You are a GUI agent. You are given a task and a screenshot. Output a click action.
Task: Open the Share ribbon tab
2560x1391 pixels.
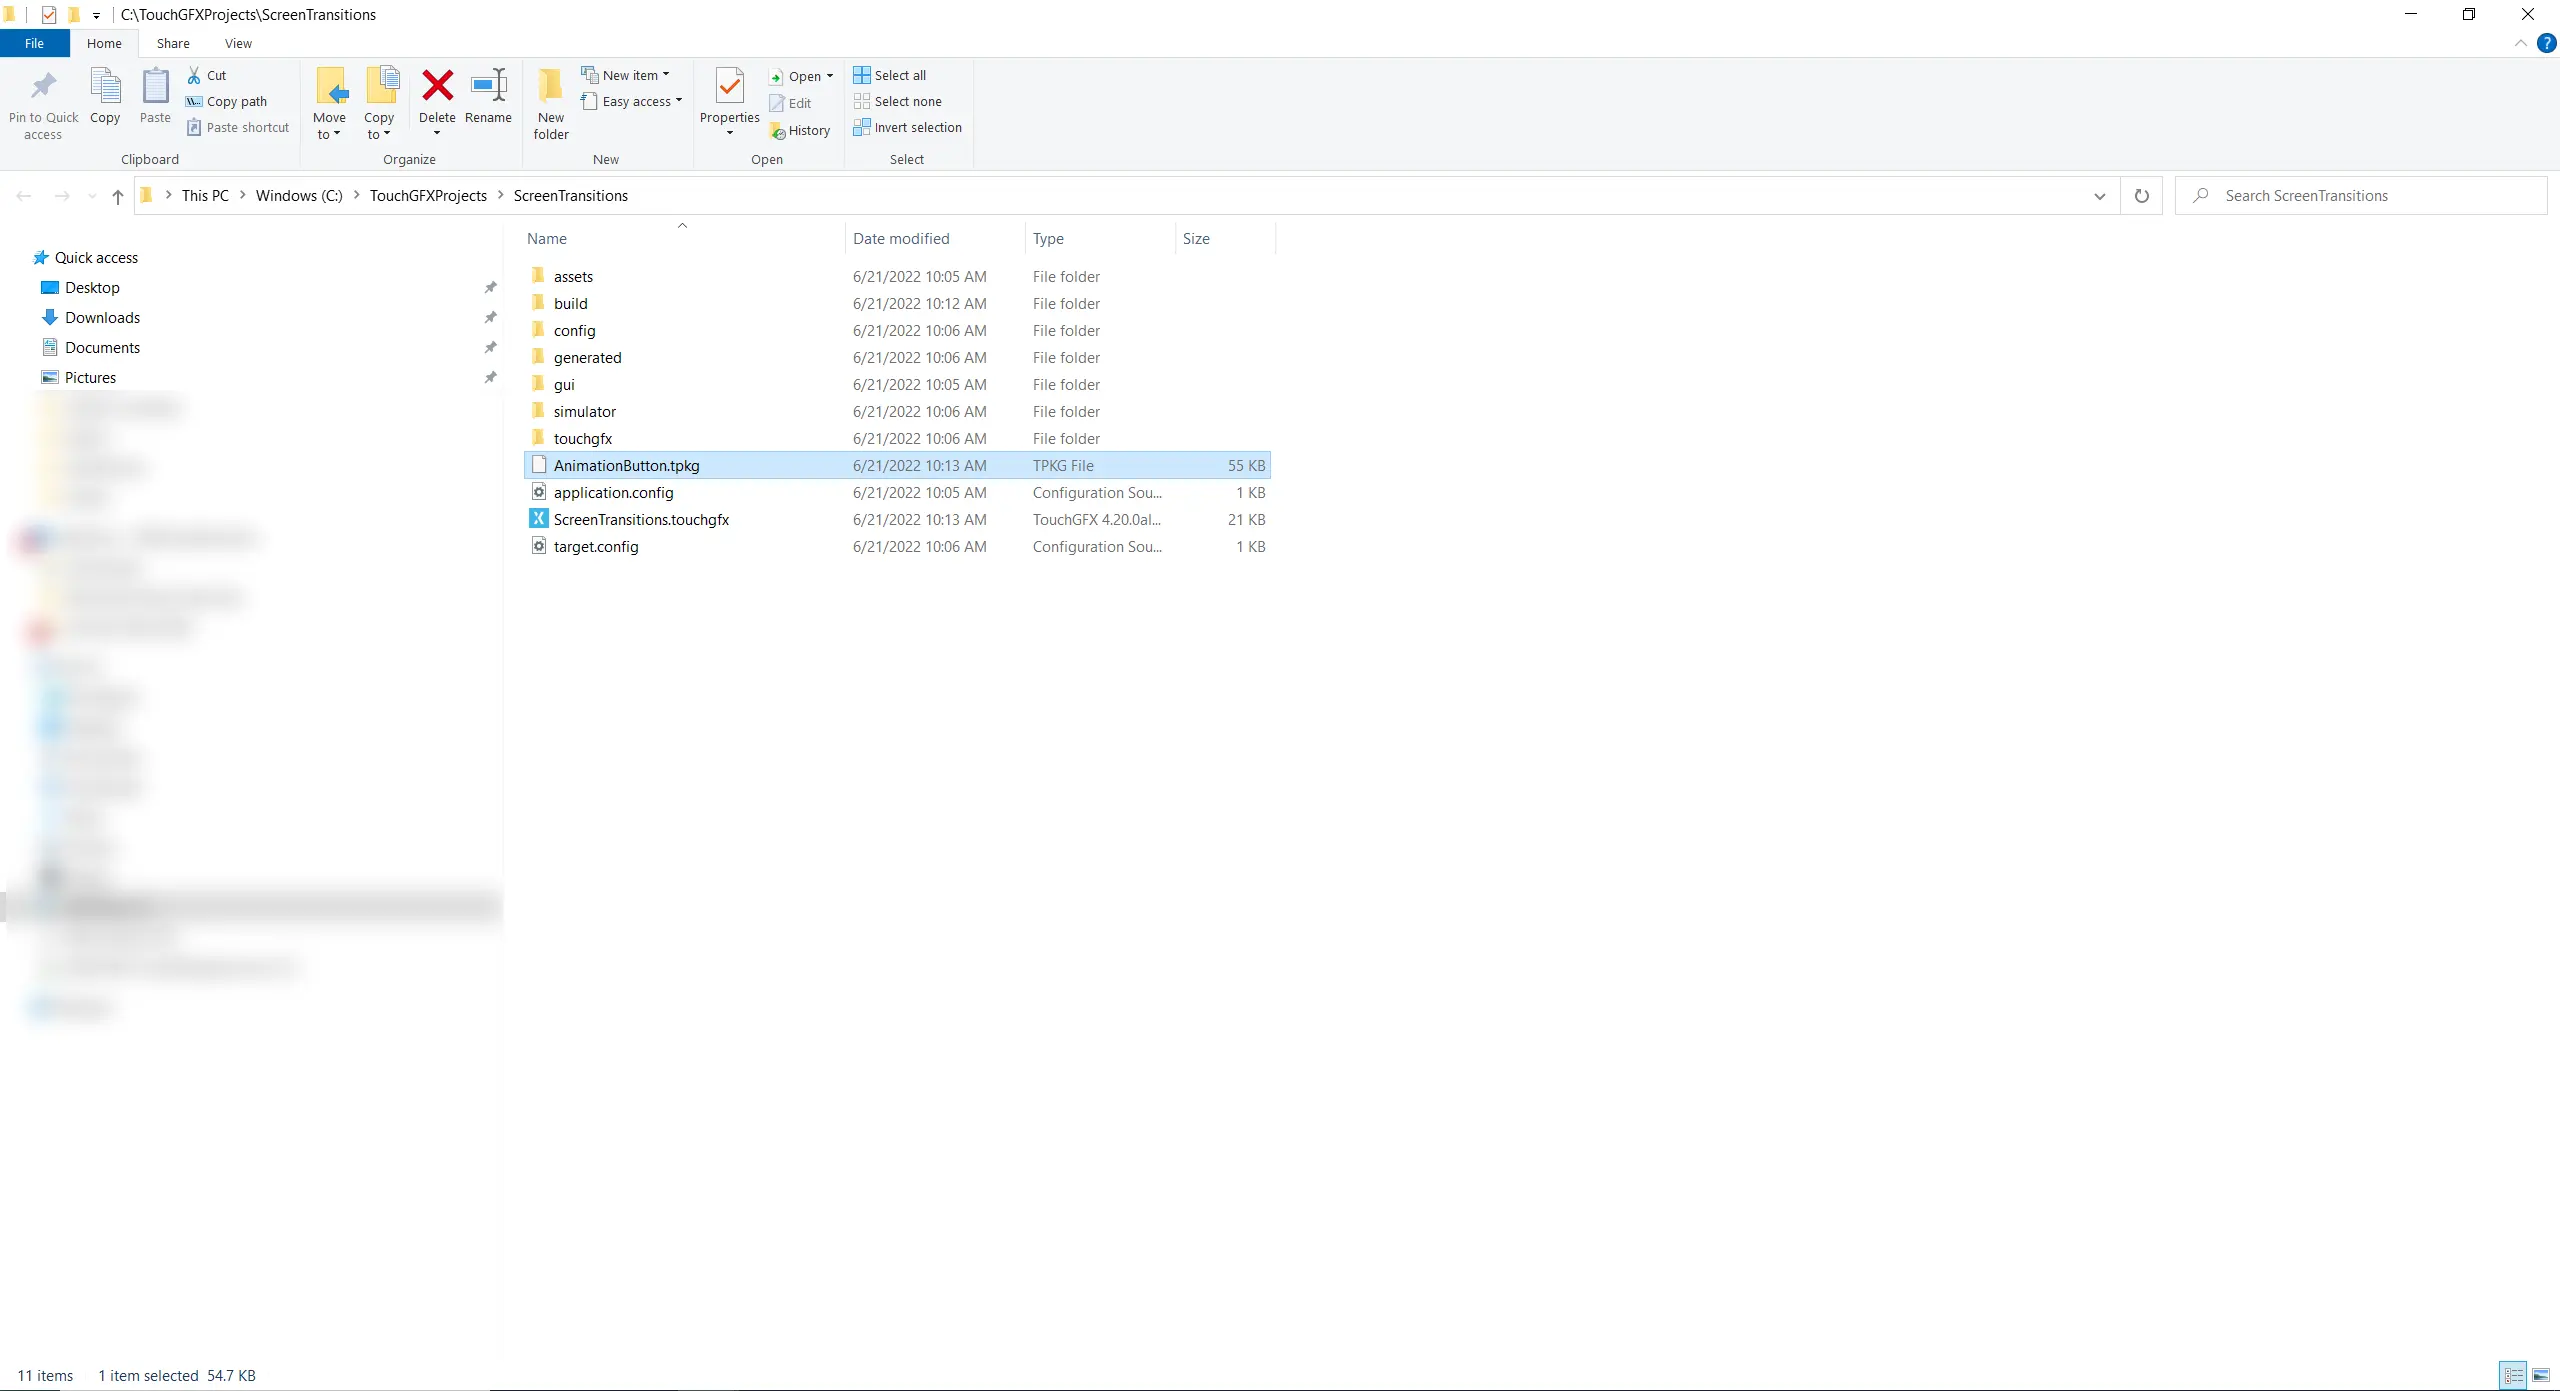(x=173, y=43)
